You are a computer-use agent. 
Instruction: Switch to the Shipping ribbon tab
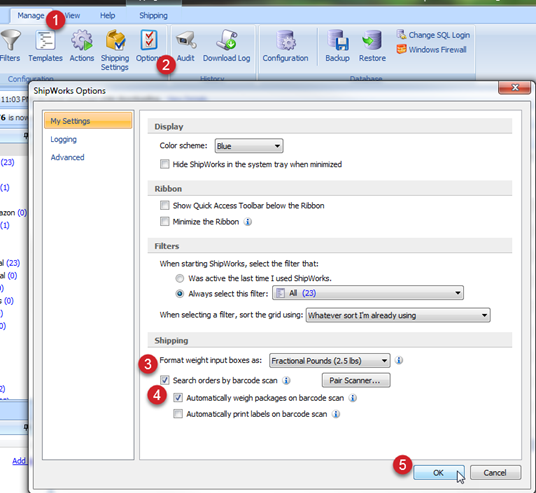click(153, 16)
